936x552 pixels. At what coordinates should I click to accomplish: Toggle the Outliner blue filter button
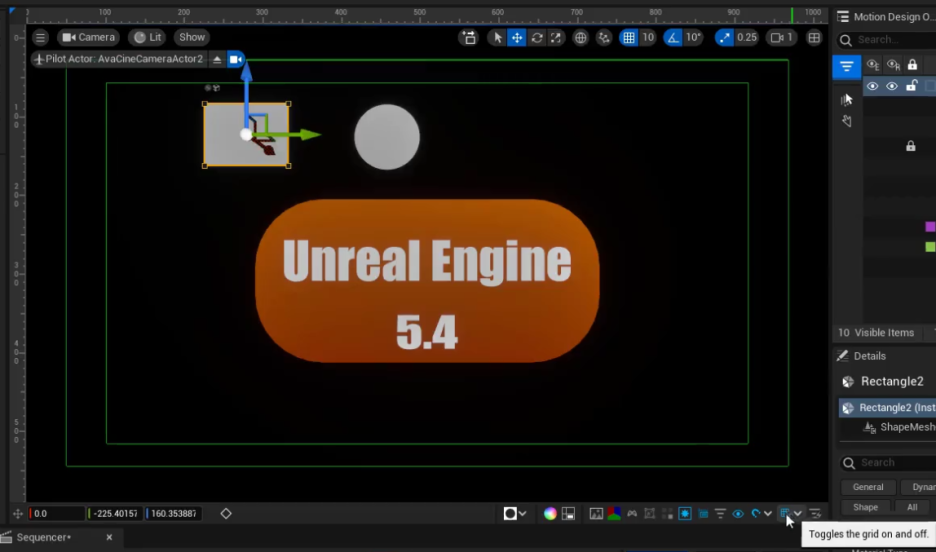846,66
